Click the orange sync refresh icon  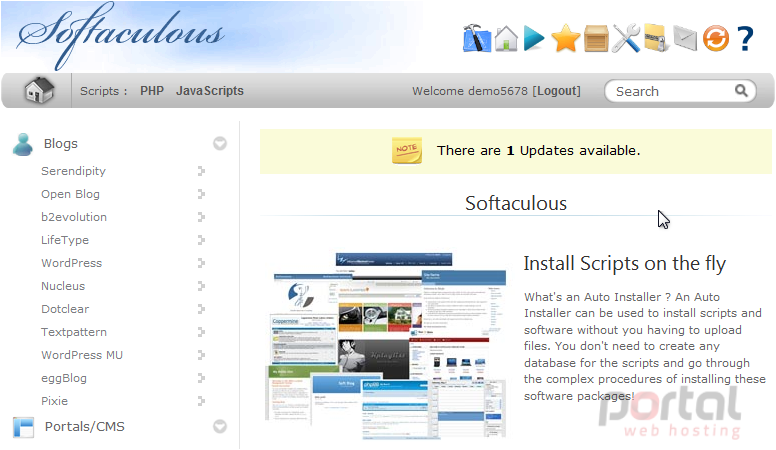716,39
